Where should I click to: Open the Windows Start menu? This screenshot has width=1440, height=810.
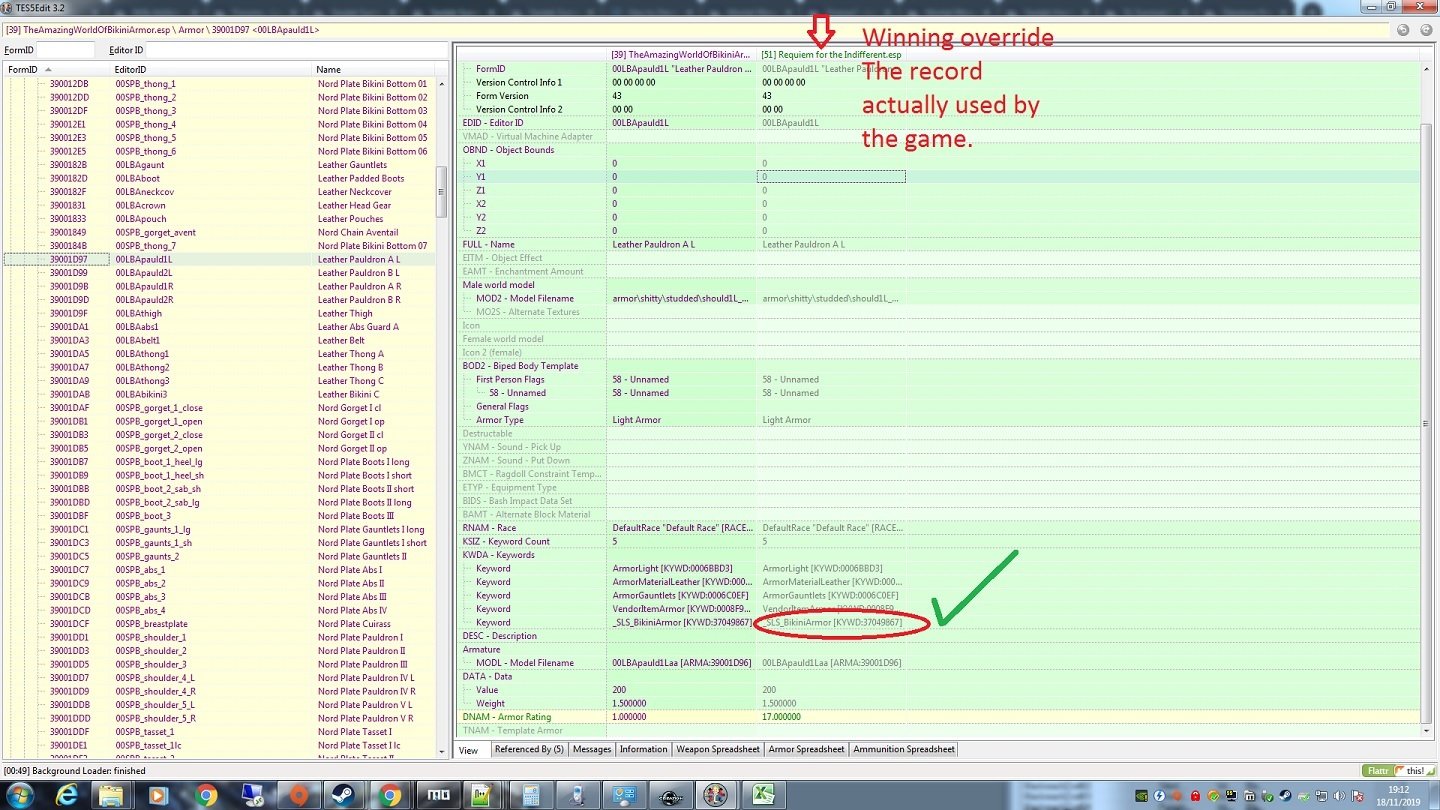pyautogui.click(x=19, y=795)
